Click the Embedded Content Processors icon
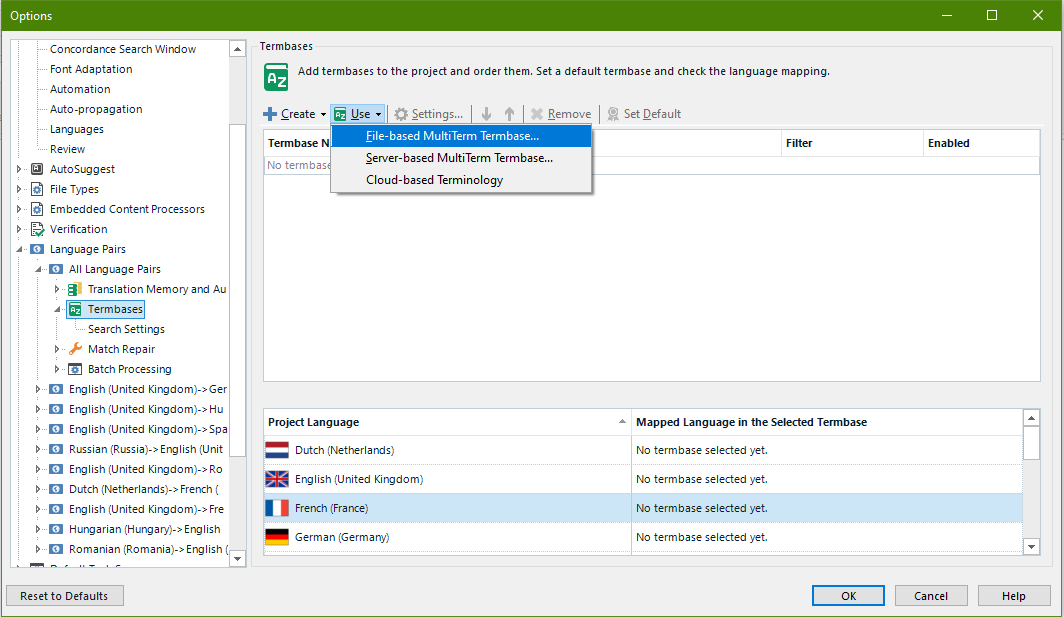The height and width of the screenshot is (617, 1064). click(37, 209)
